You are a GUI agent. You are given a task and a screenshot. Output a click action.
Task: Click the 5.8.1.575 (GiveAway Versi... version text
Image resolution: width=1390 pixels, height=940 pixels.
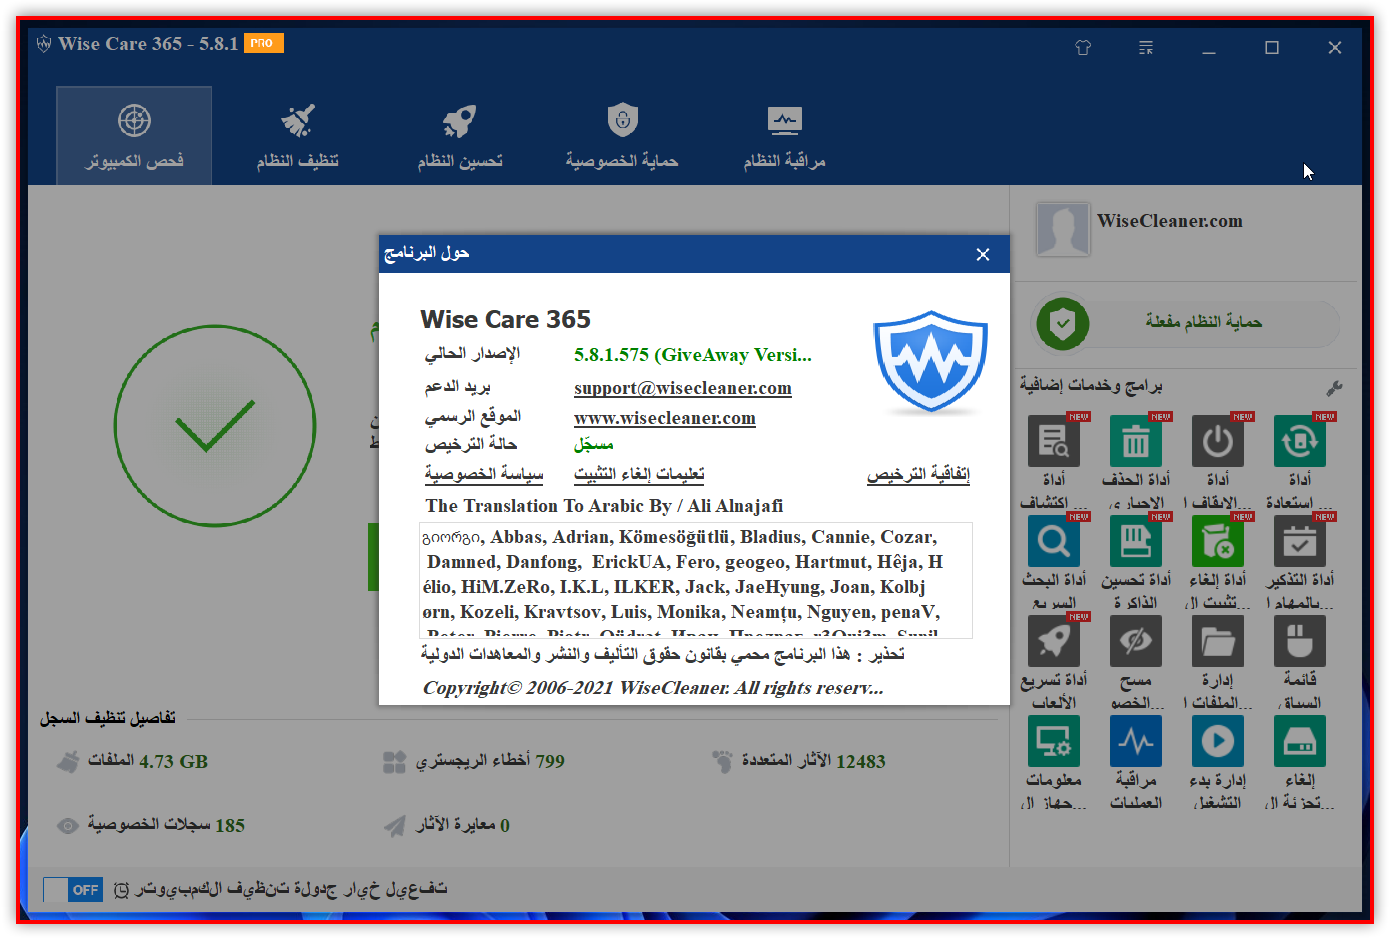pos(693,355)
